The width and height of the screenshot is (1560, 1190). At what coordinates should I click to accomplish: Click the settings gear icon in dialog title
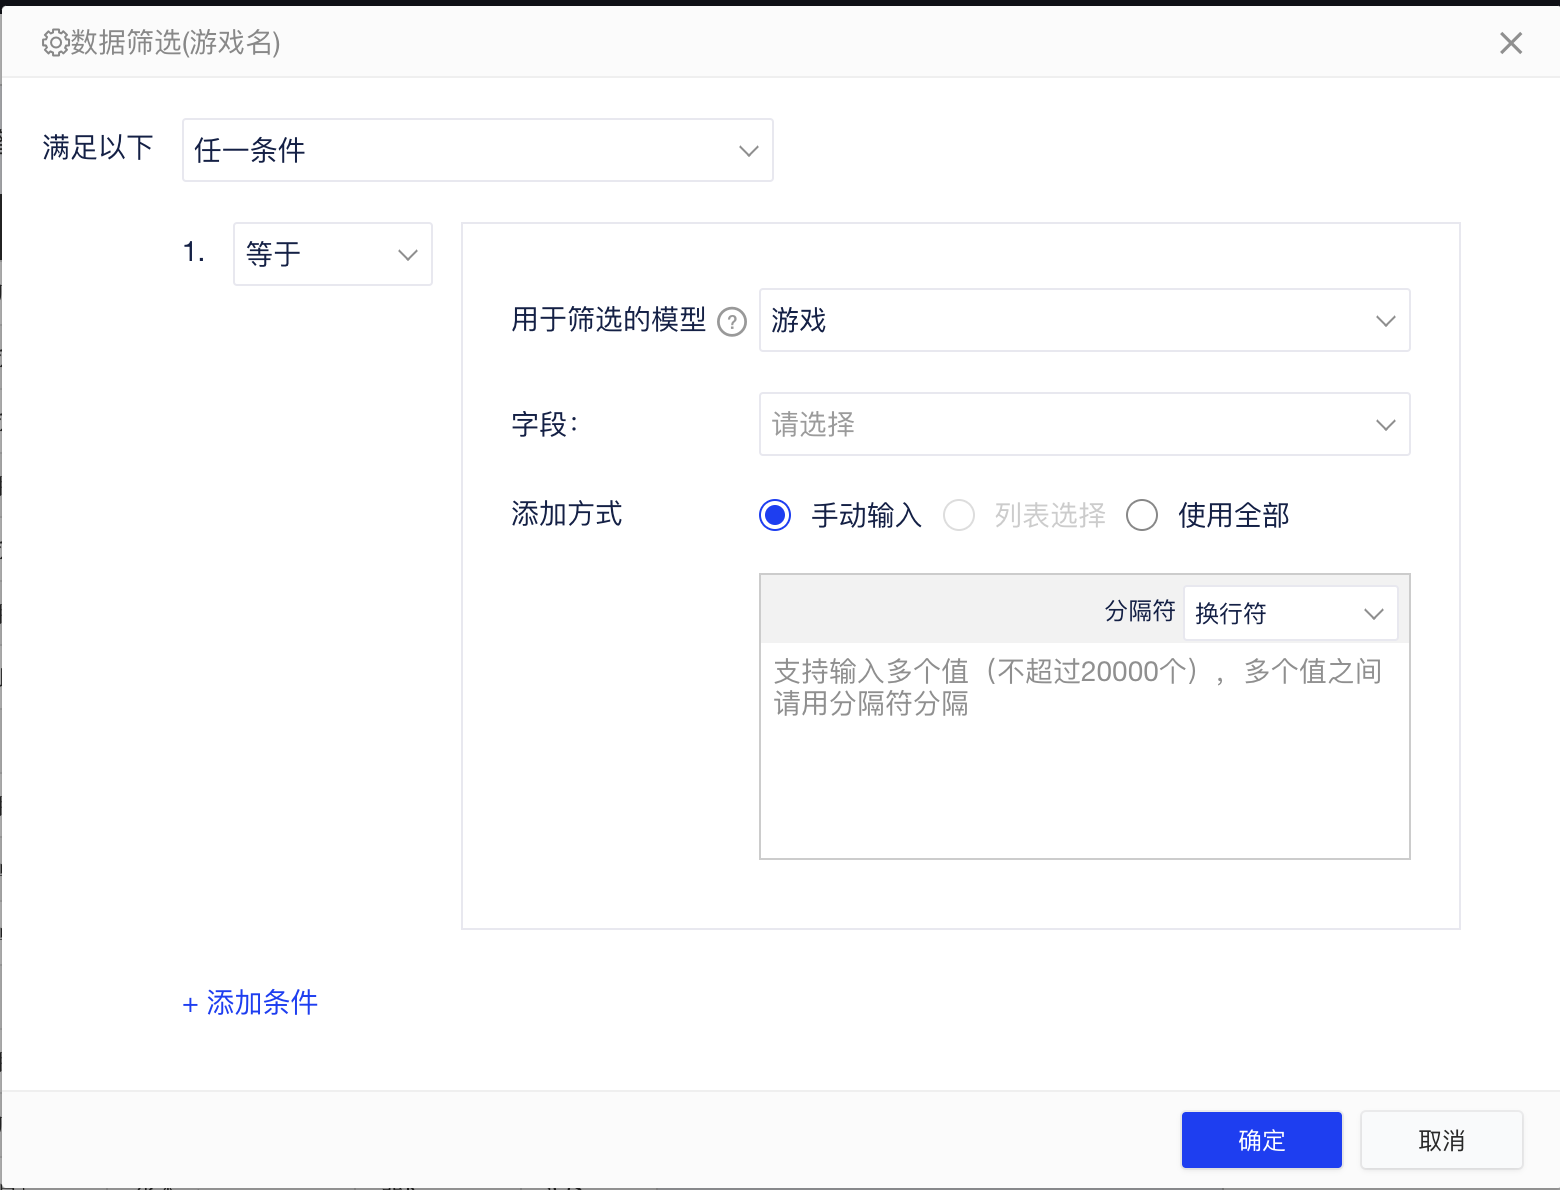coord(55,43)
